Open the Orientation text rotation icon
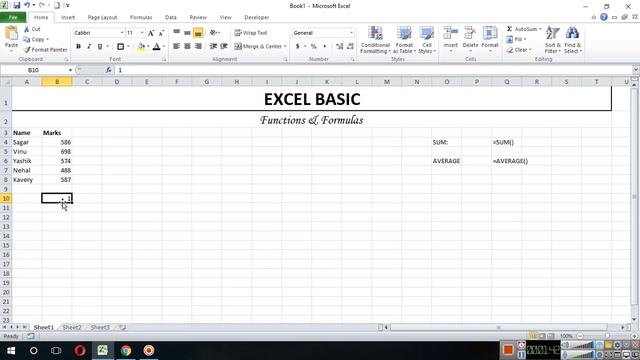Image resolution: width=640 pixels, height=360 pixels. (213, 33)
